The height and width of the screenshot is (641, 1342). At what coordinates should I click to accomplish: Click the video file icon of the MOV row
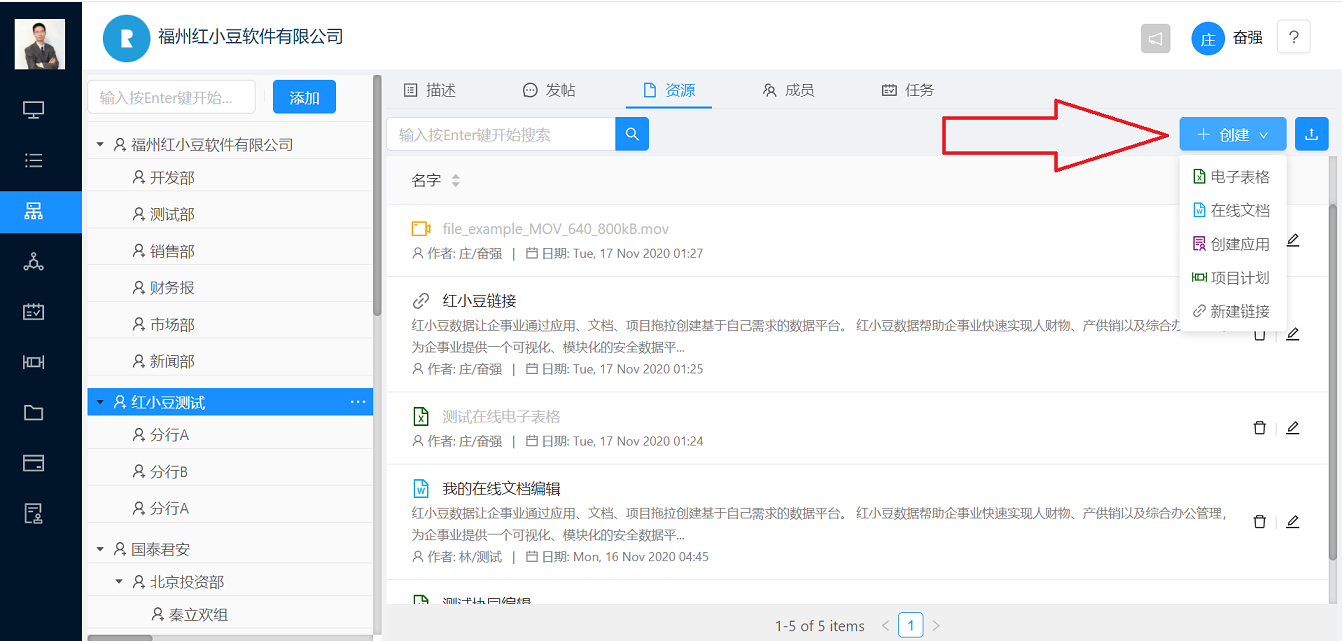click(421, 229)
